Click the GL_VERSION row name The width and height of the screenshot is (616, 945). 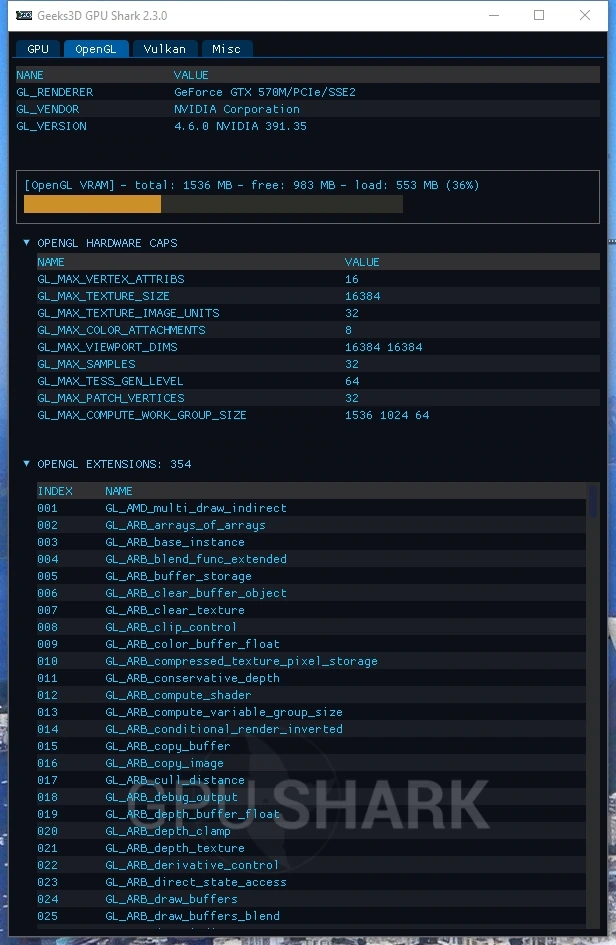click(x=51, y=126)
